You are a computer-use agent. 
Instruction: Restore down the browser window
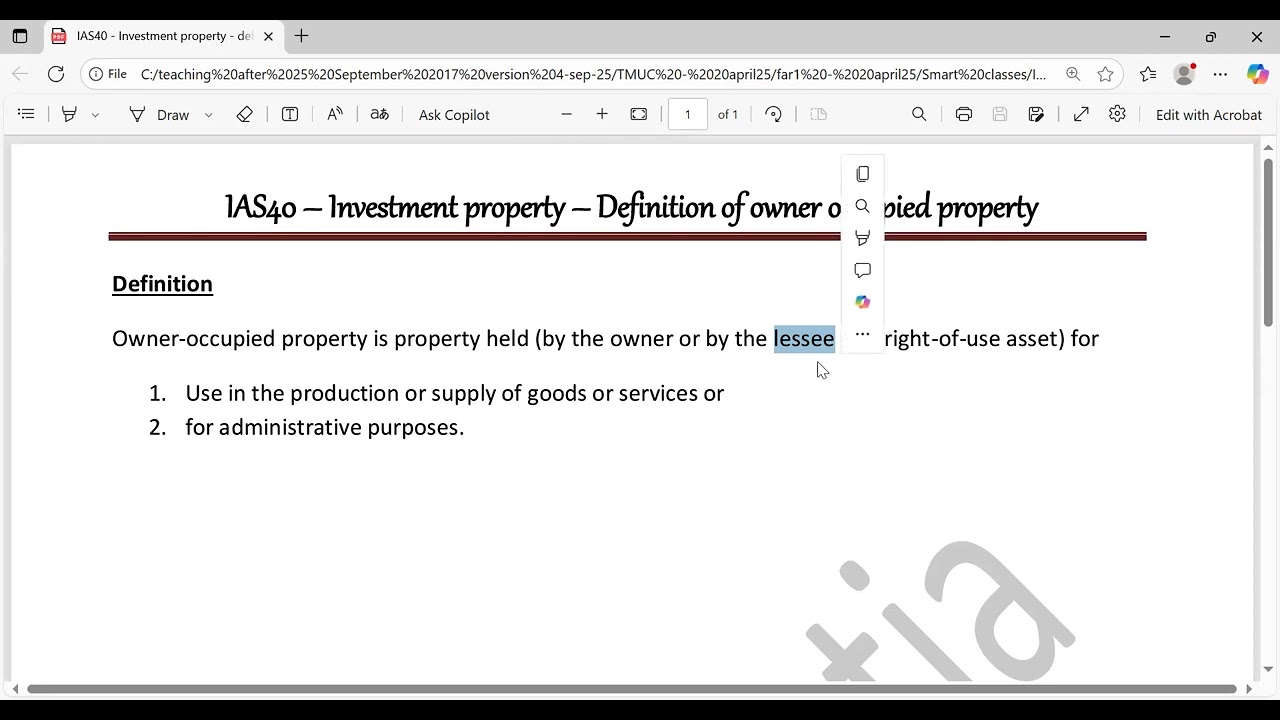[1211, 36]
